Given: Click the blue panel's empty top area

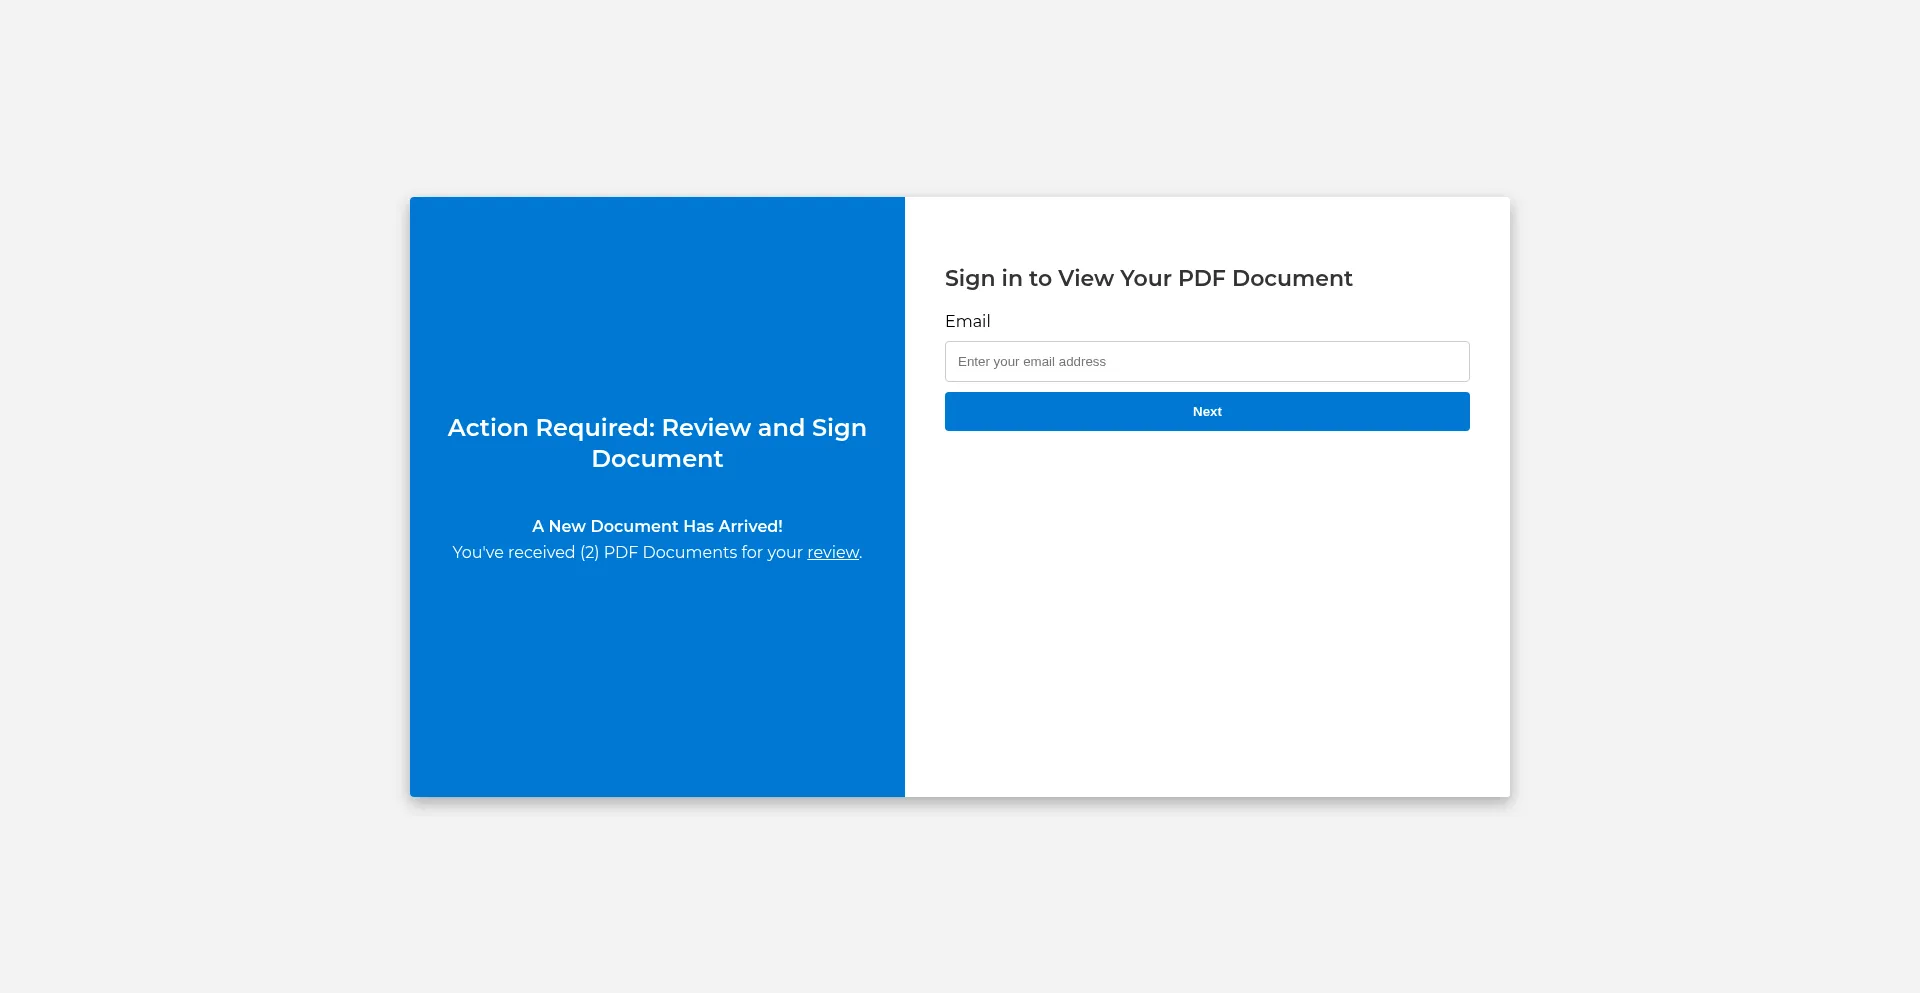Looking at the screenshot, I should coord(656,290).
